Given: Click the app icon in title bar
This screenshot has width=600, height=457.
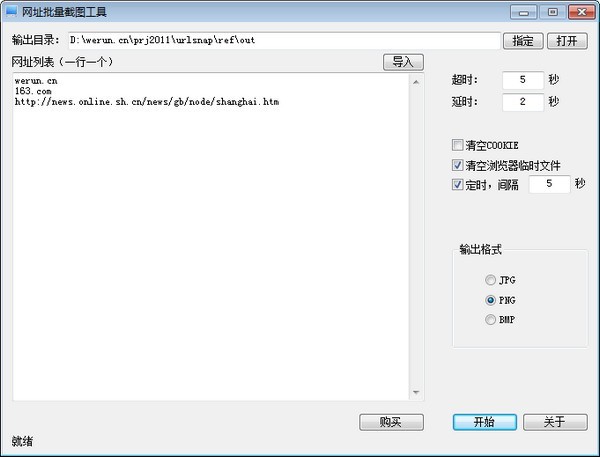Looking at the screenshot, I should click(11, 11).
